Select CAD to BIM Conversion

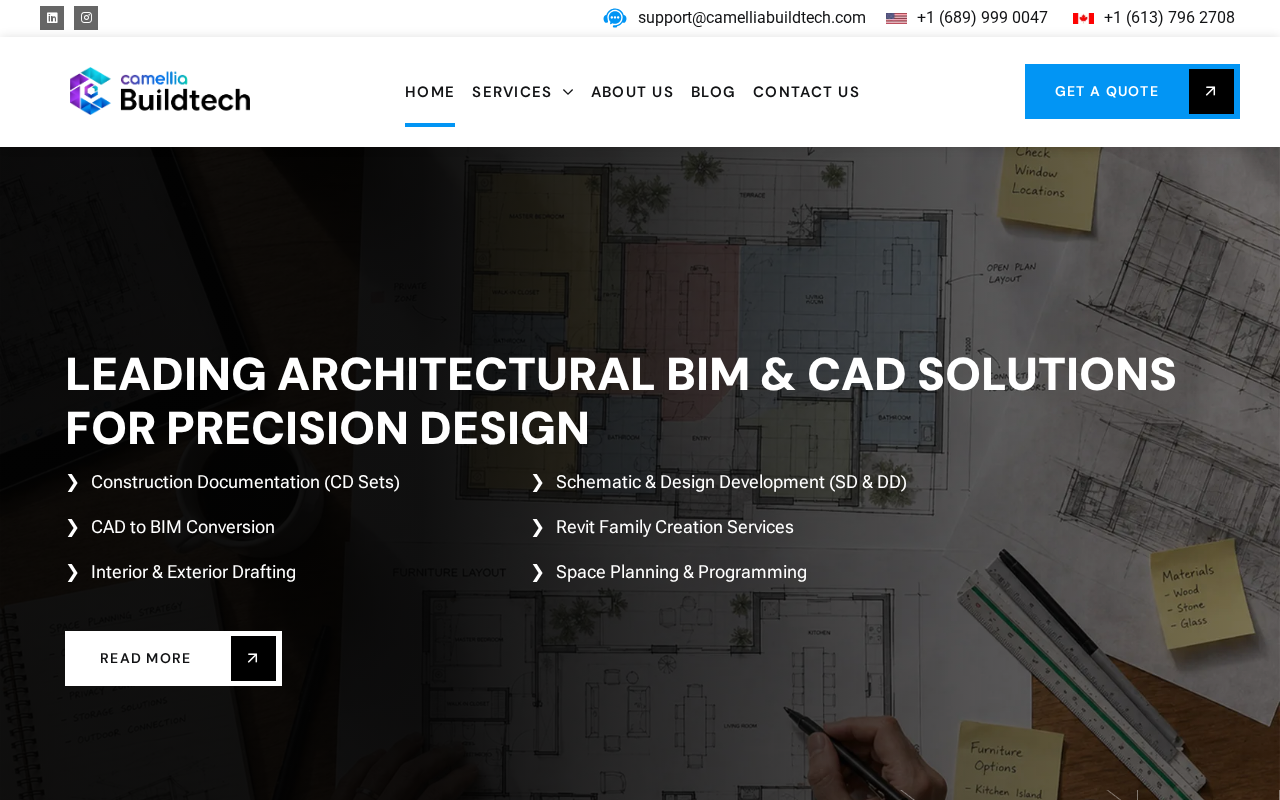coord(183,527)
